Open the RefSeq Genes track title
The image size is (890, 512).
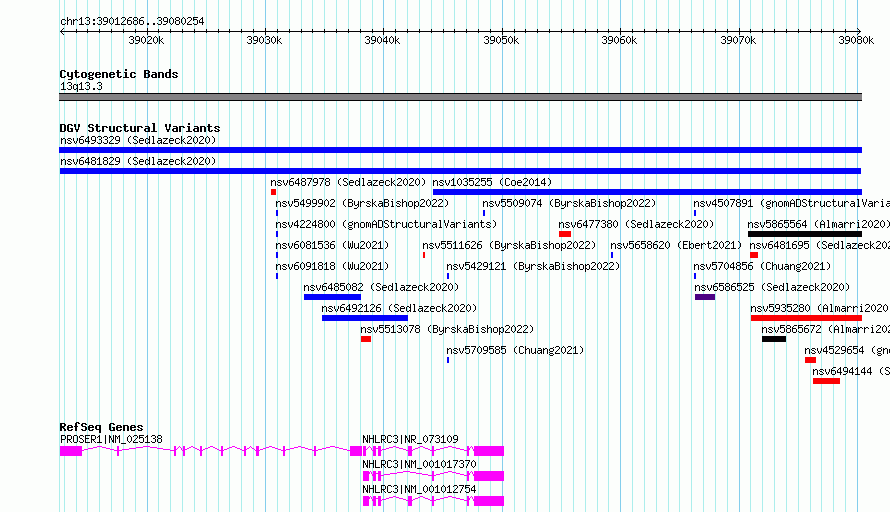[x=101, y=427]
